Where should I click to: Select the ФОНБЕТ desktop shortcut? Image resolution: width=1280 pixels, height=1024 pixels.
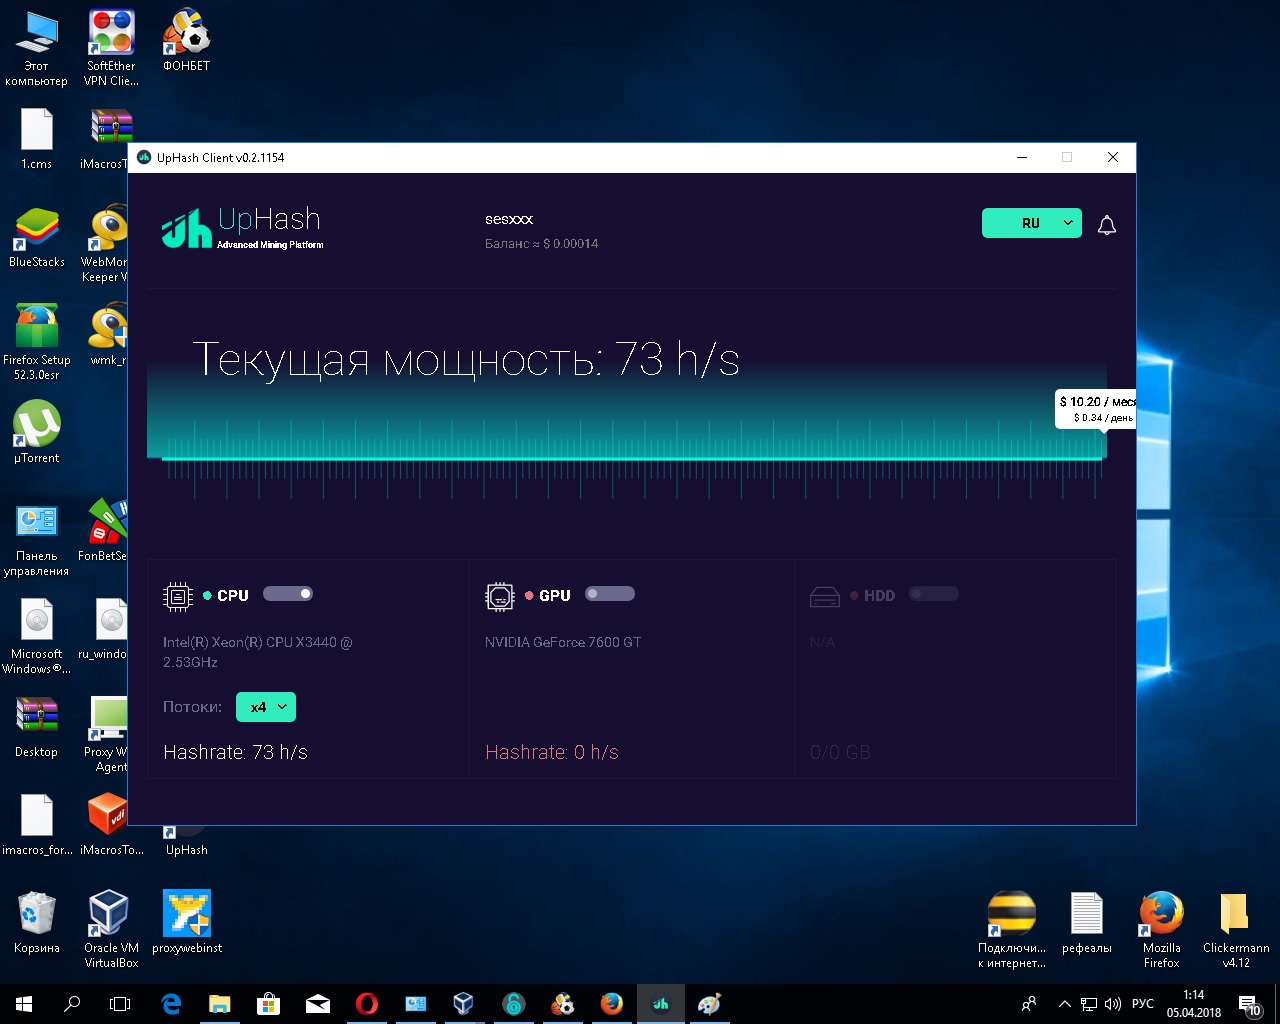click(187, 41)
